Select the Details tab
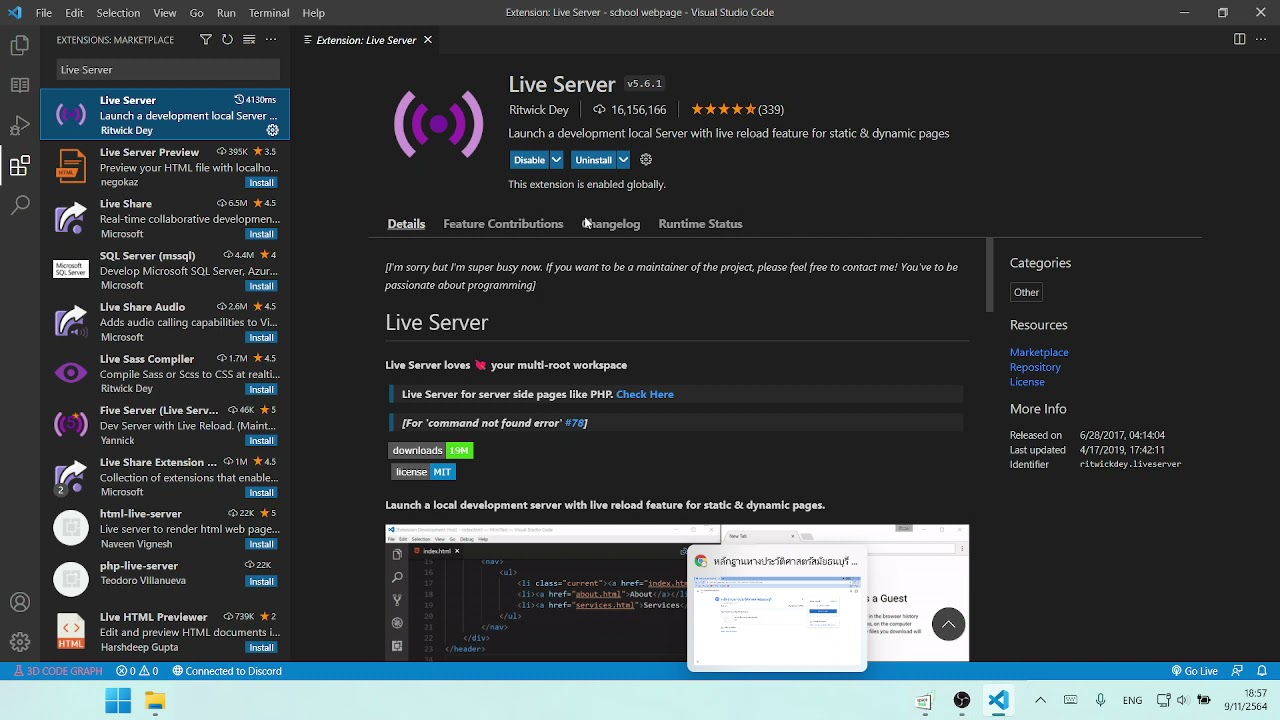The width and height of the screenshot is (1280, 720). [406, 224]
